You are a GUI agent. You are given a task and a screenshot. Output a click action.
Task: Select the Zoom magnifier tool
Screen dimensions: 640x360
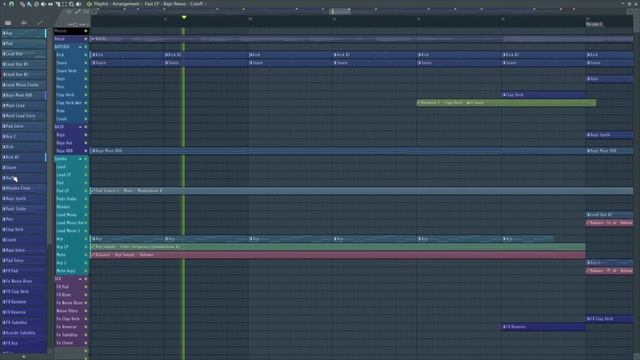click(x=71, y=4)
